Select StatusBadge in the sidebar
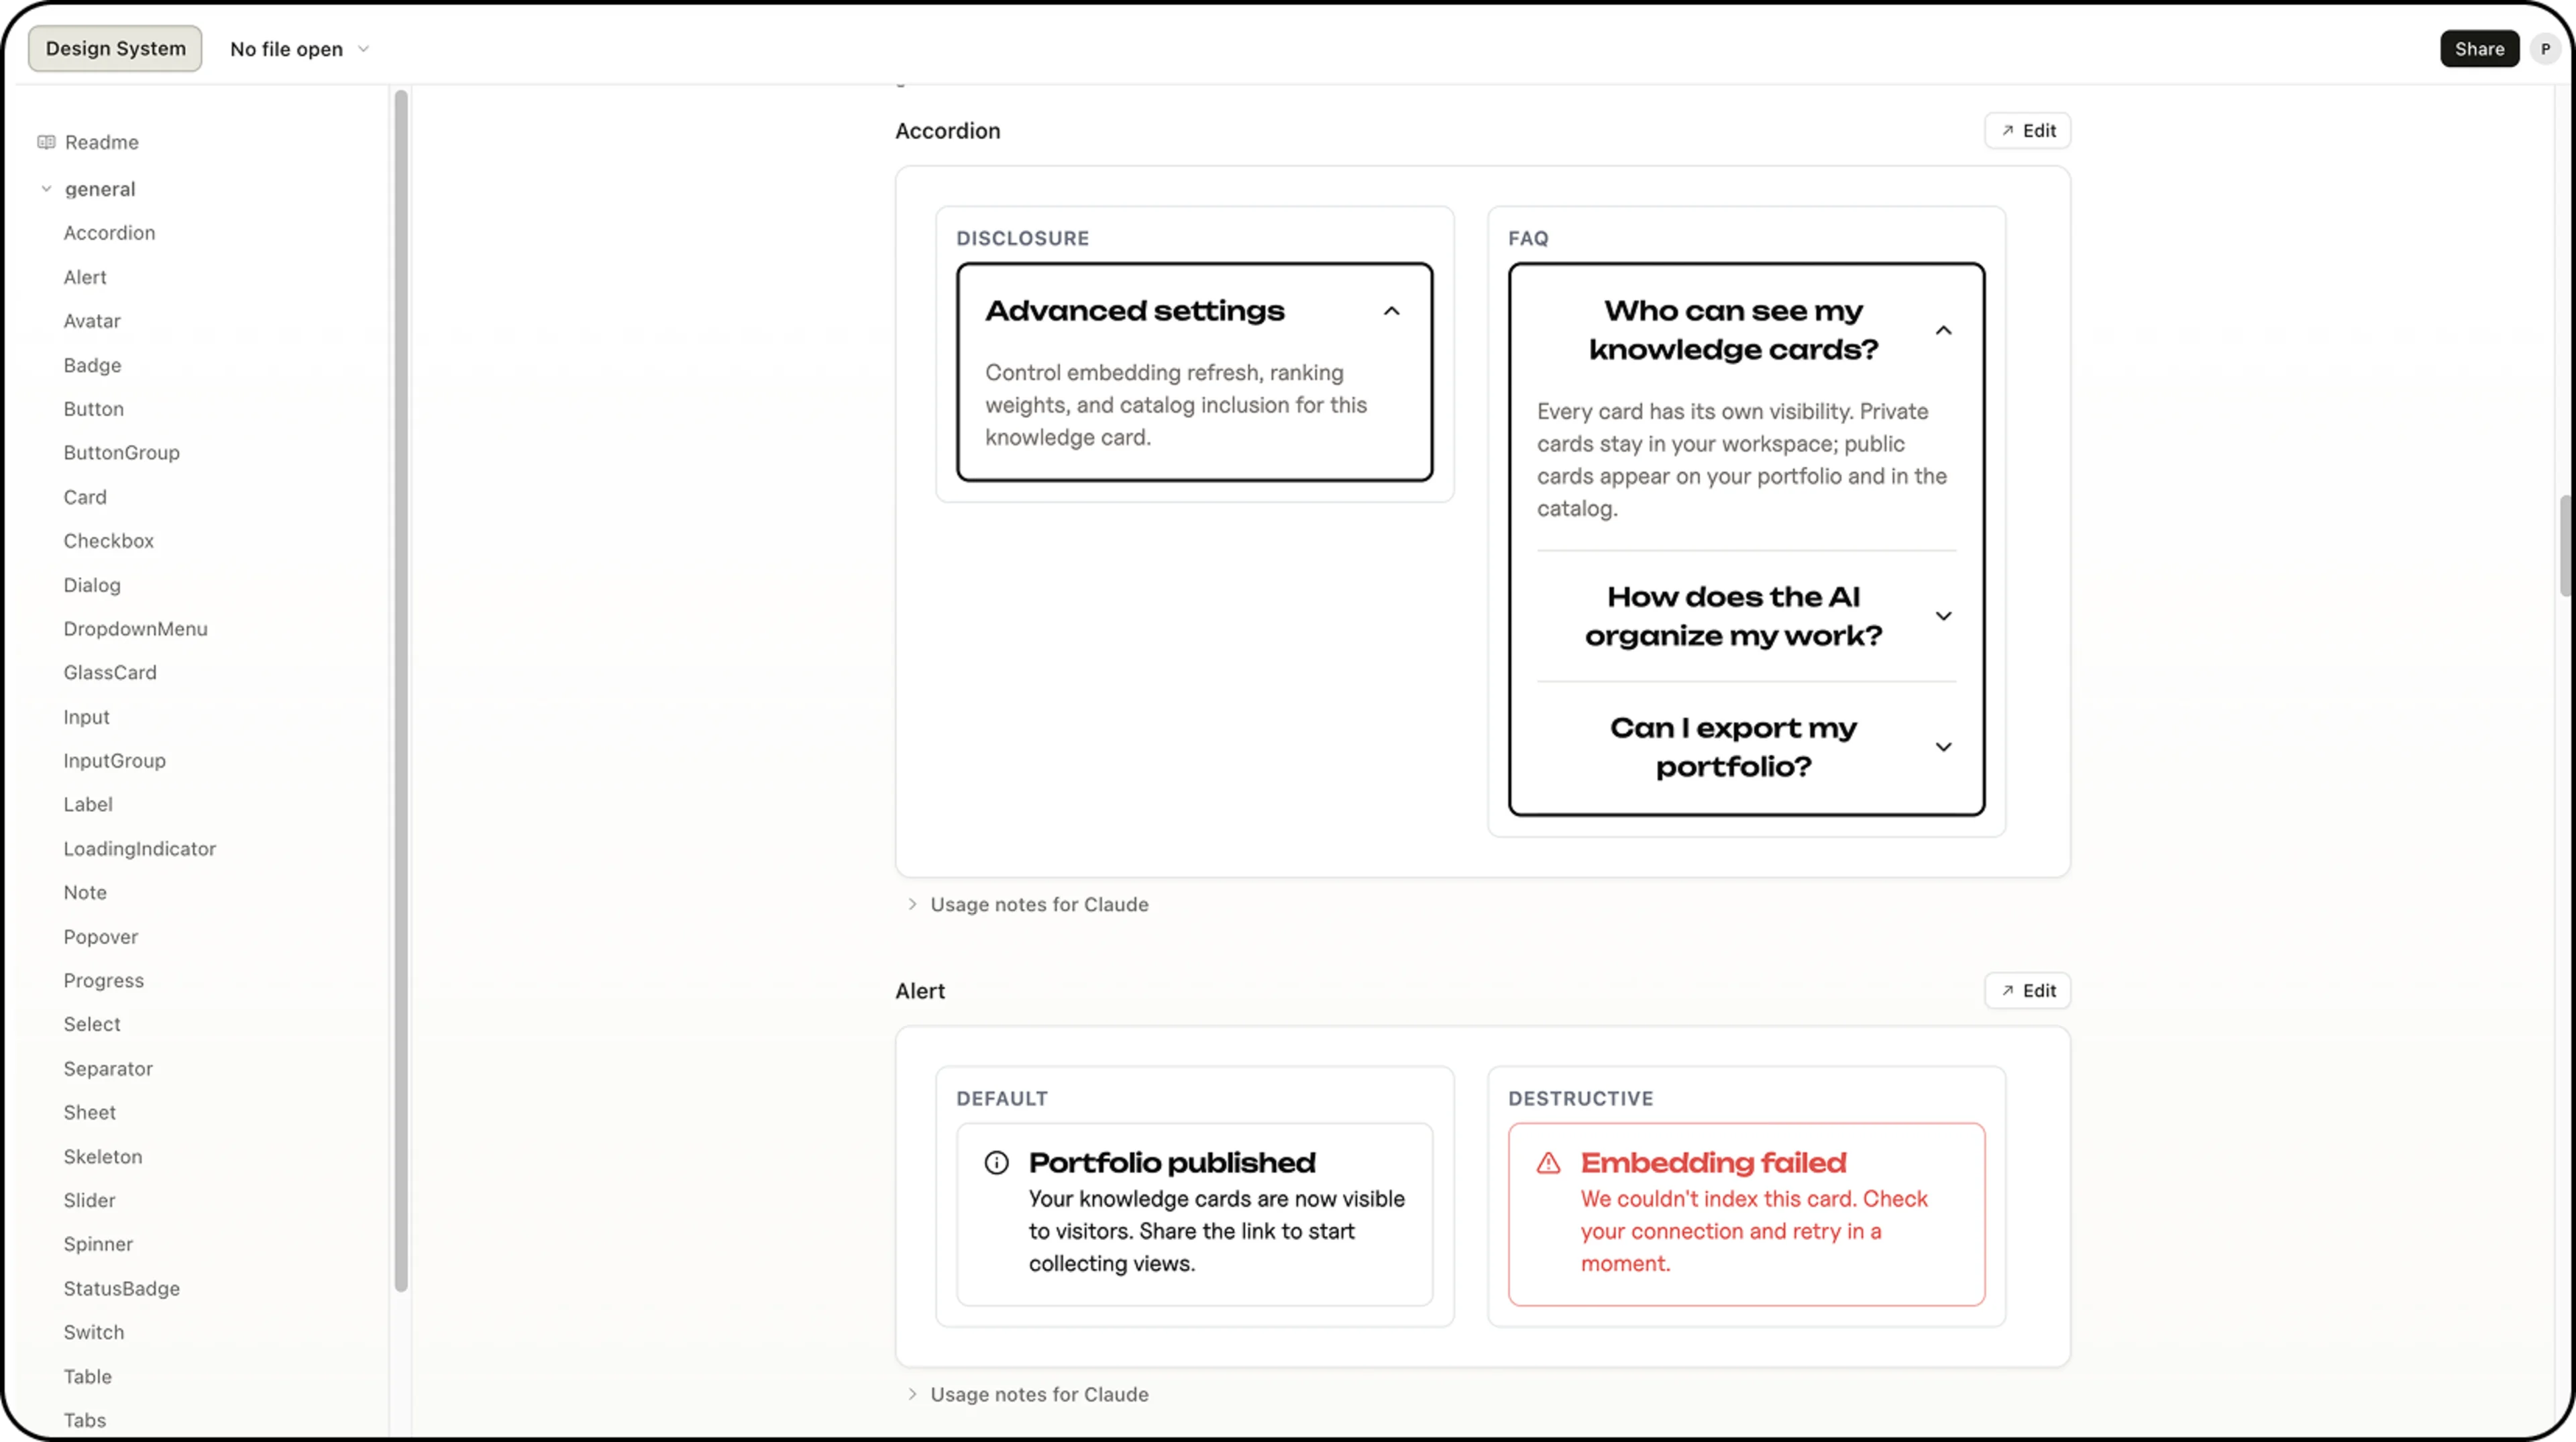2576x1442 pixels. 122,1289
